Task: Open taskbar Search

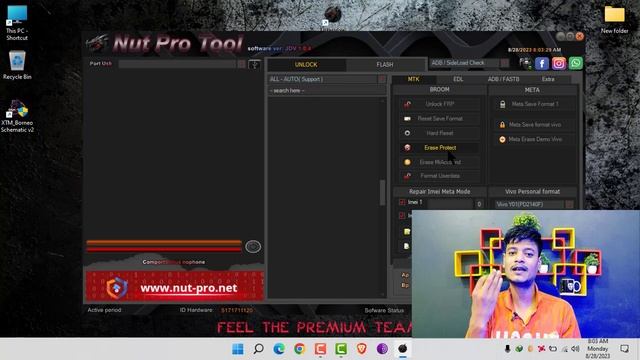Action: point(258,349)
